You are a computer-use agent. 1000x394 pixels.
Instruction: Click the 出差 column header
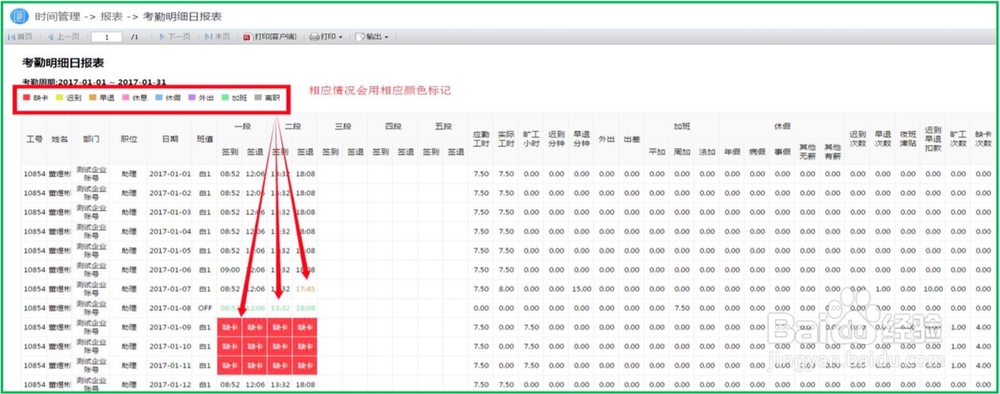pos(631,138)
